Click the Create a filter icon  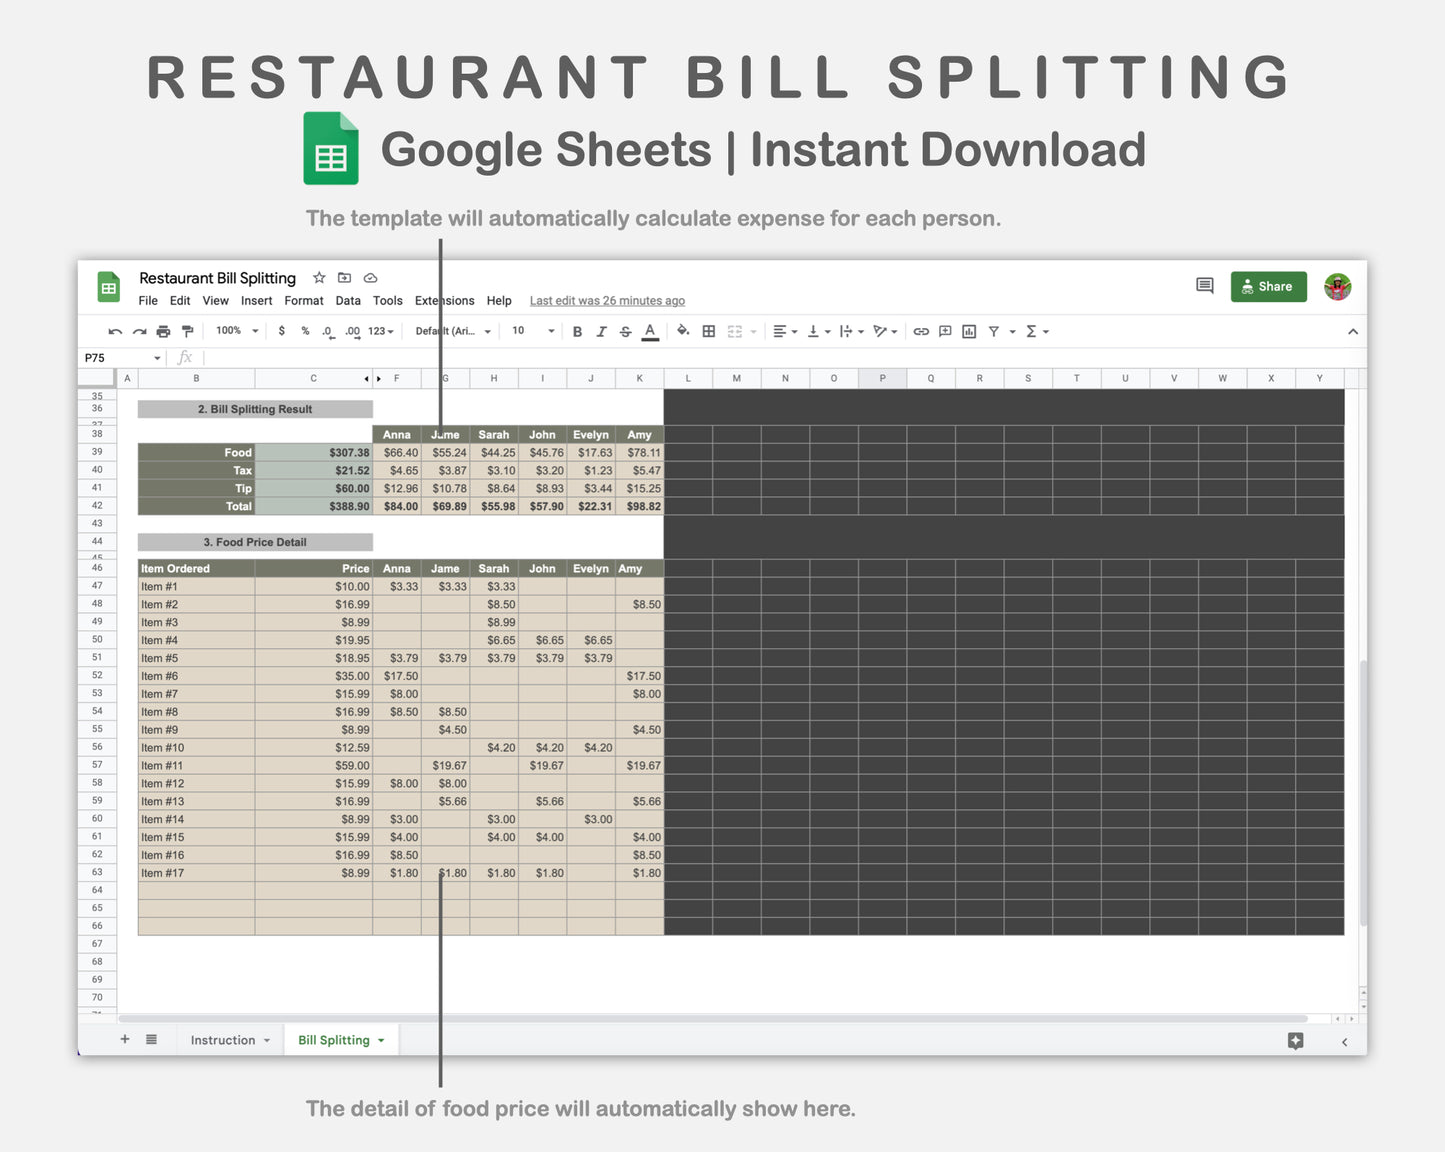(x=995, y=331)
